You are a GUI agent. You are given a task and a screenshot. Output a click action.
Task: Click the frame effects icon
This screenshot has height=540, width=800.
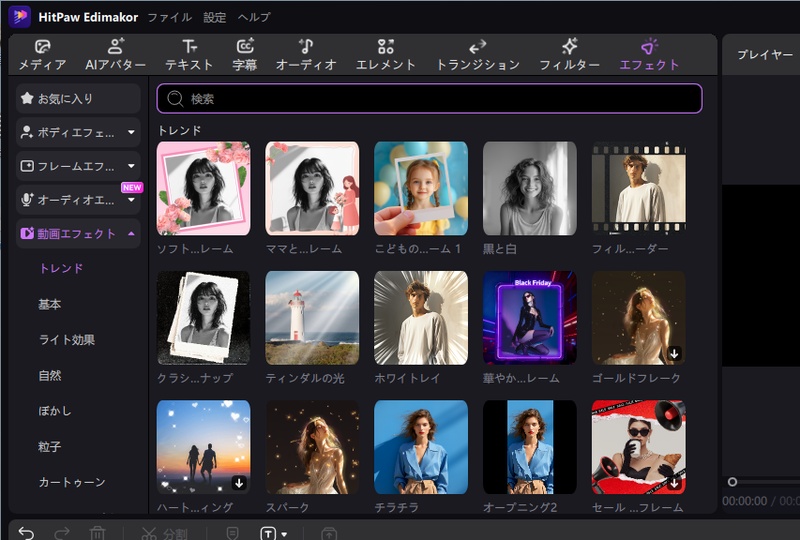[27, 166]
